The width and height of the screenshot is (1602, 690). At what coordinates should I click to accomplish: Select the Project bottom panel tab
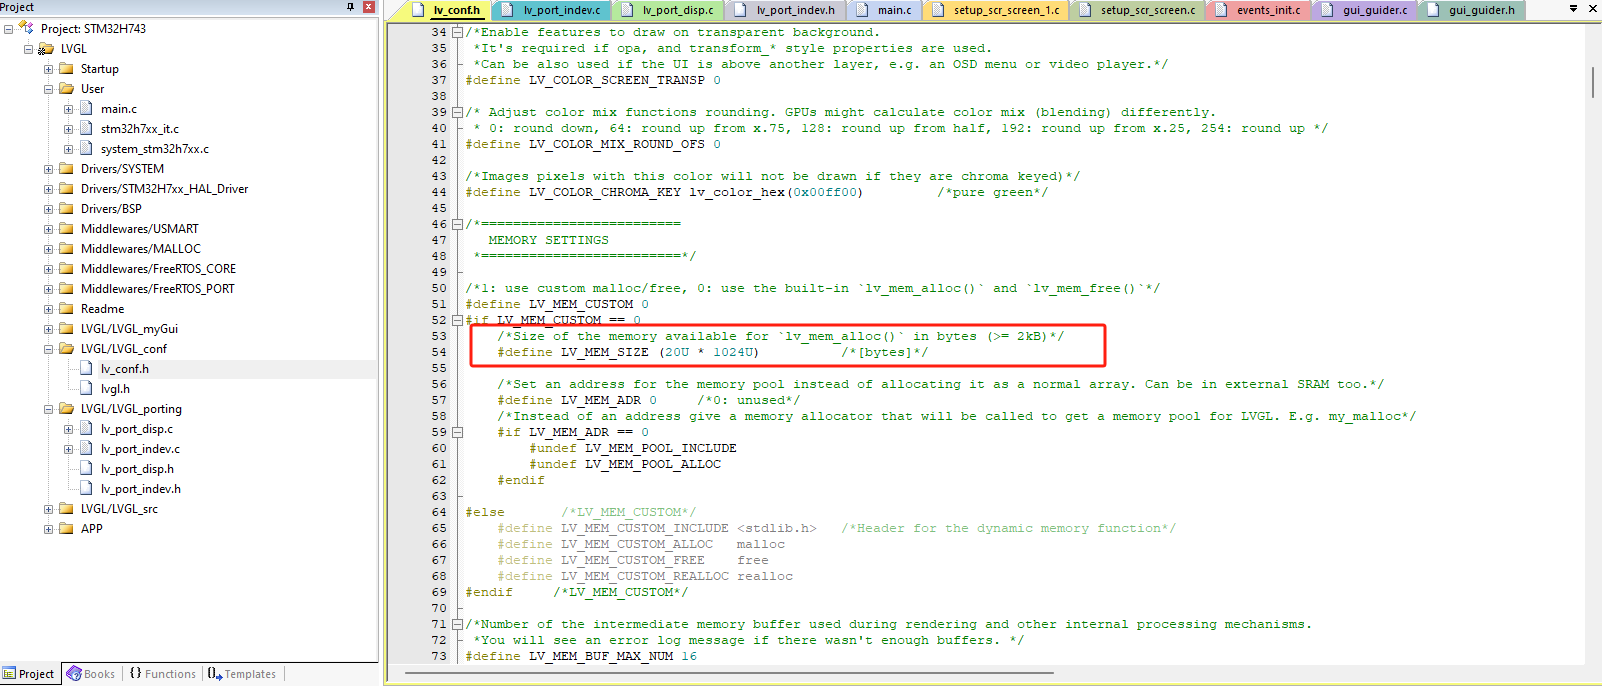29,674
